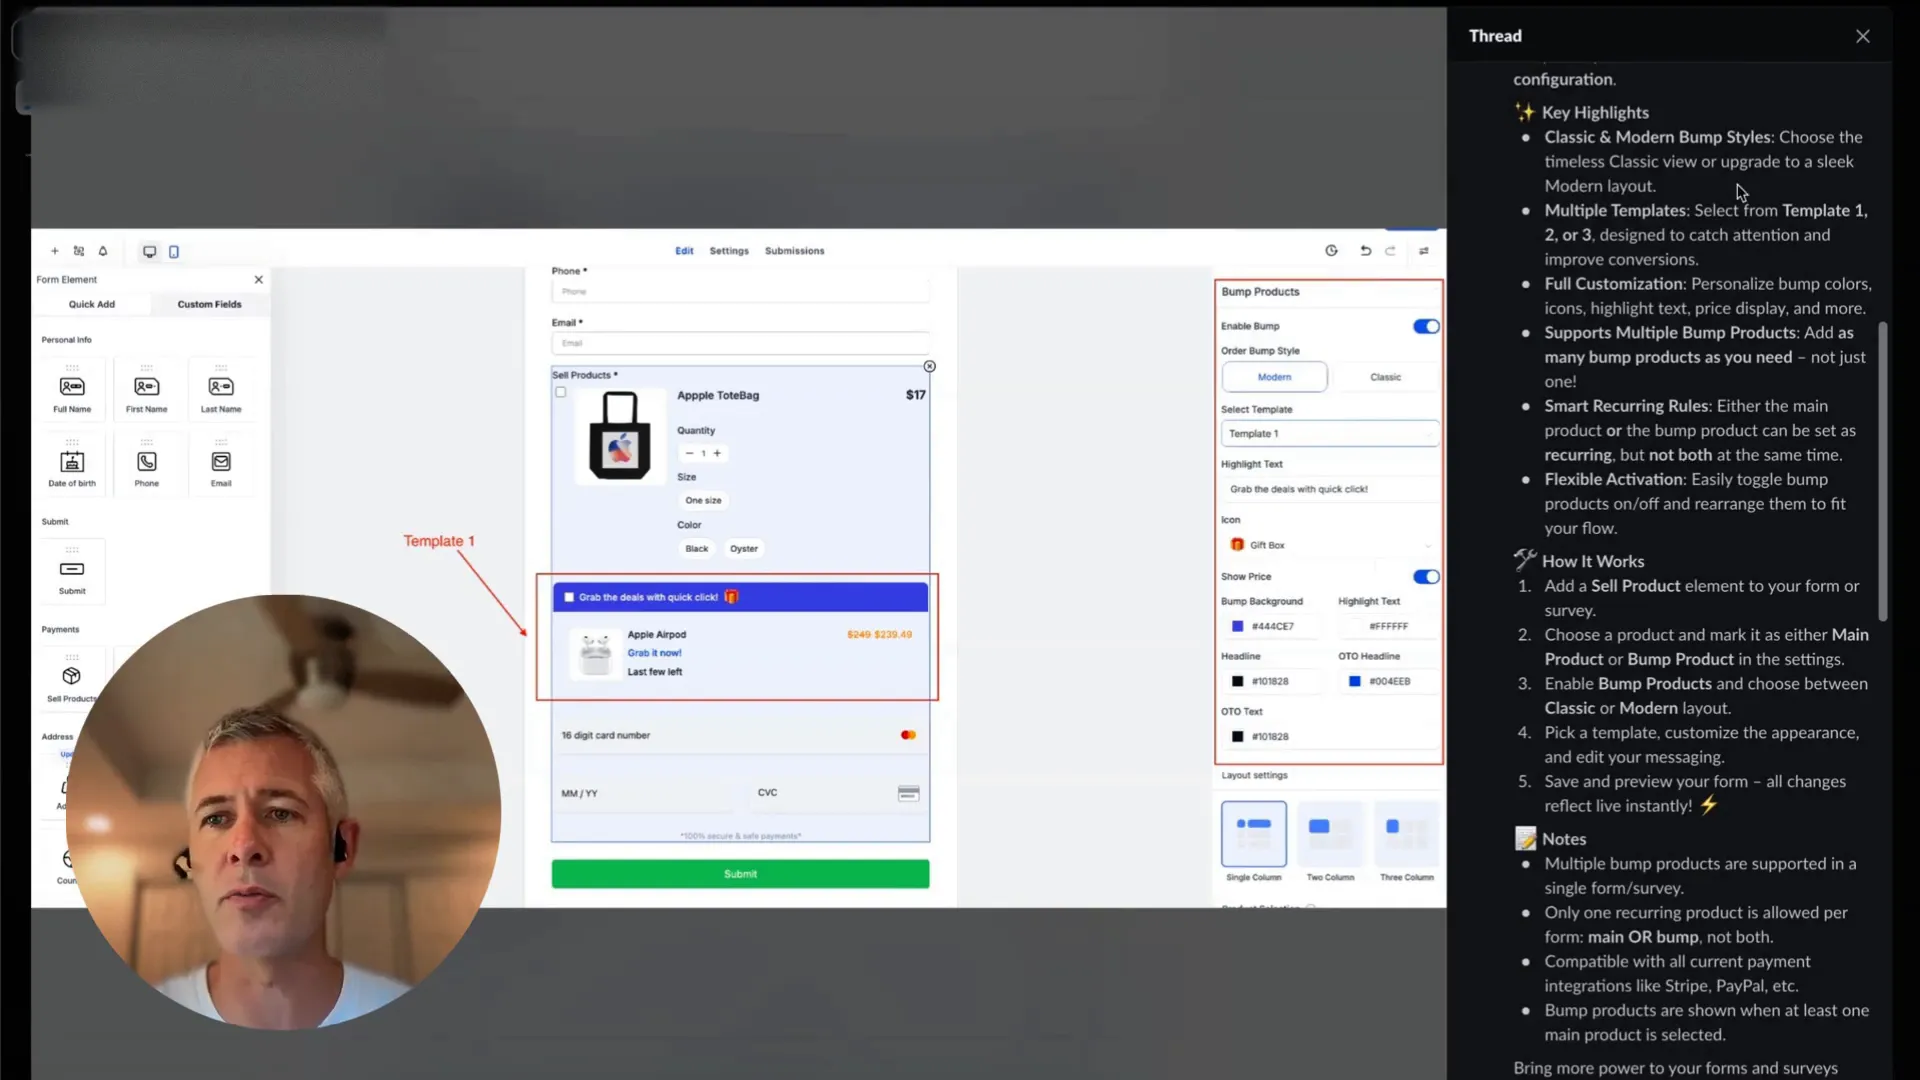This screenshot has width=1920, height=1080.
Task: Click the Apple Airpod product thumbnail
Action: 596,654
